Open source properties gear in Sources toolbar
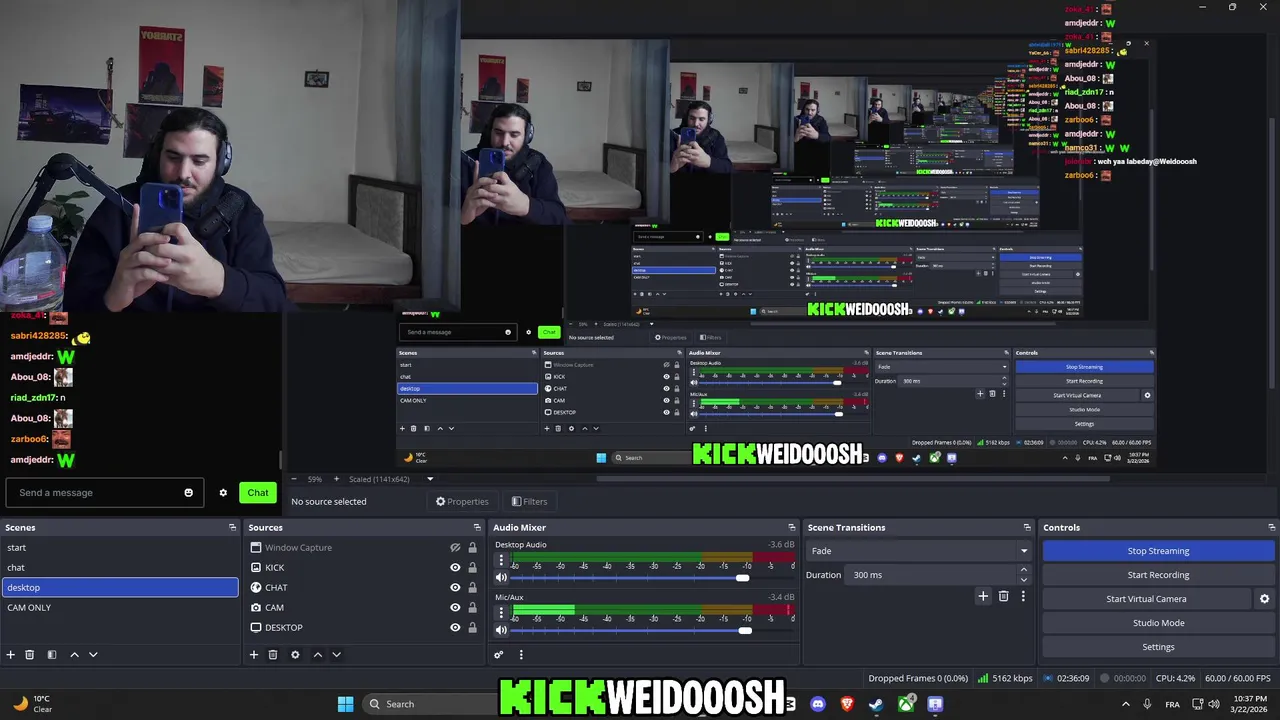This screenshot has height=720, width=1280. 295,654
